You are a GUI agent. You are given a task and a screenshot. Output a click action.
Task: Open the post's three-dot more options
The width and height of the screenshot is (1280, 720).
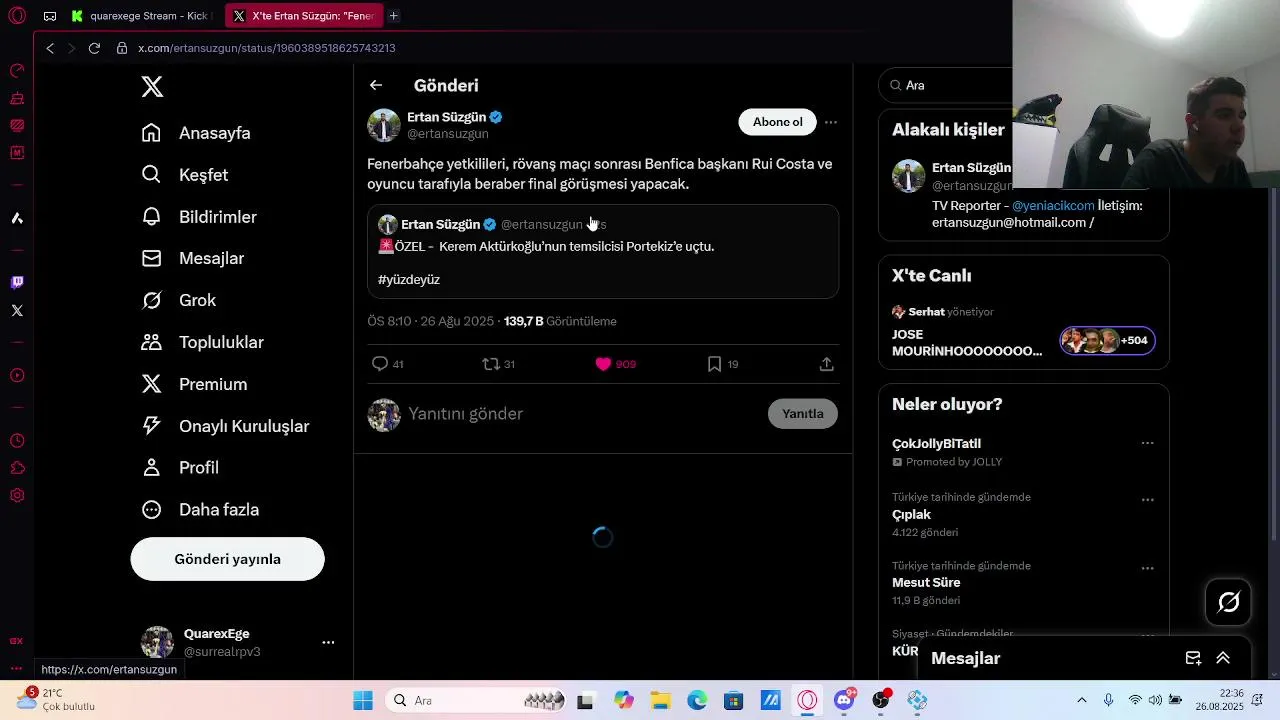[x=830, y=122]
